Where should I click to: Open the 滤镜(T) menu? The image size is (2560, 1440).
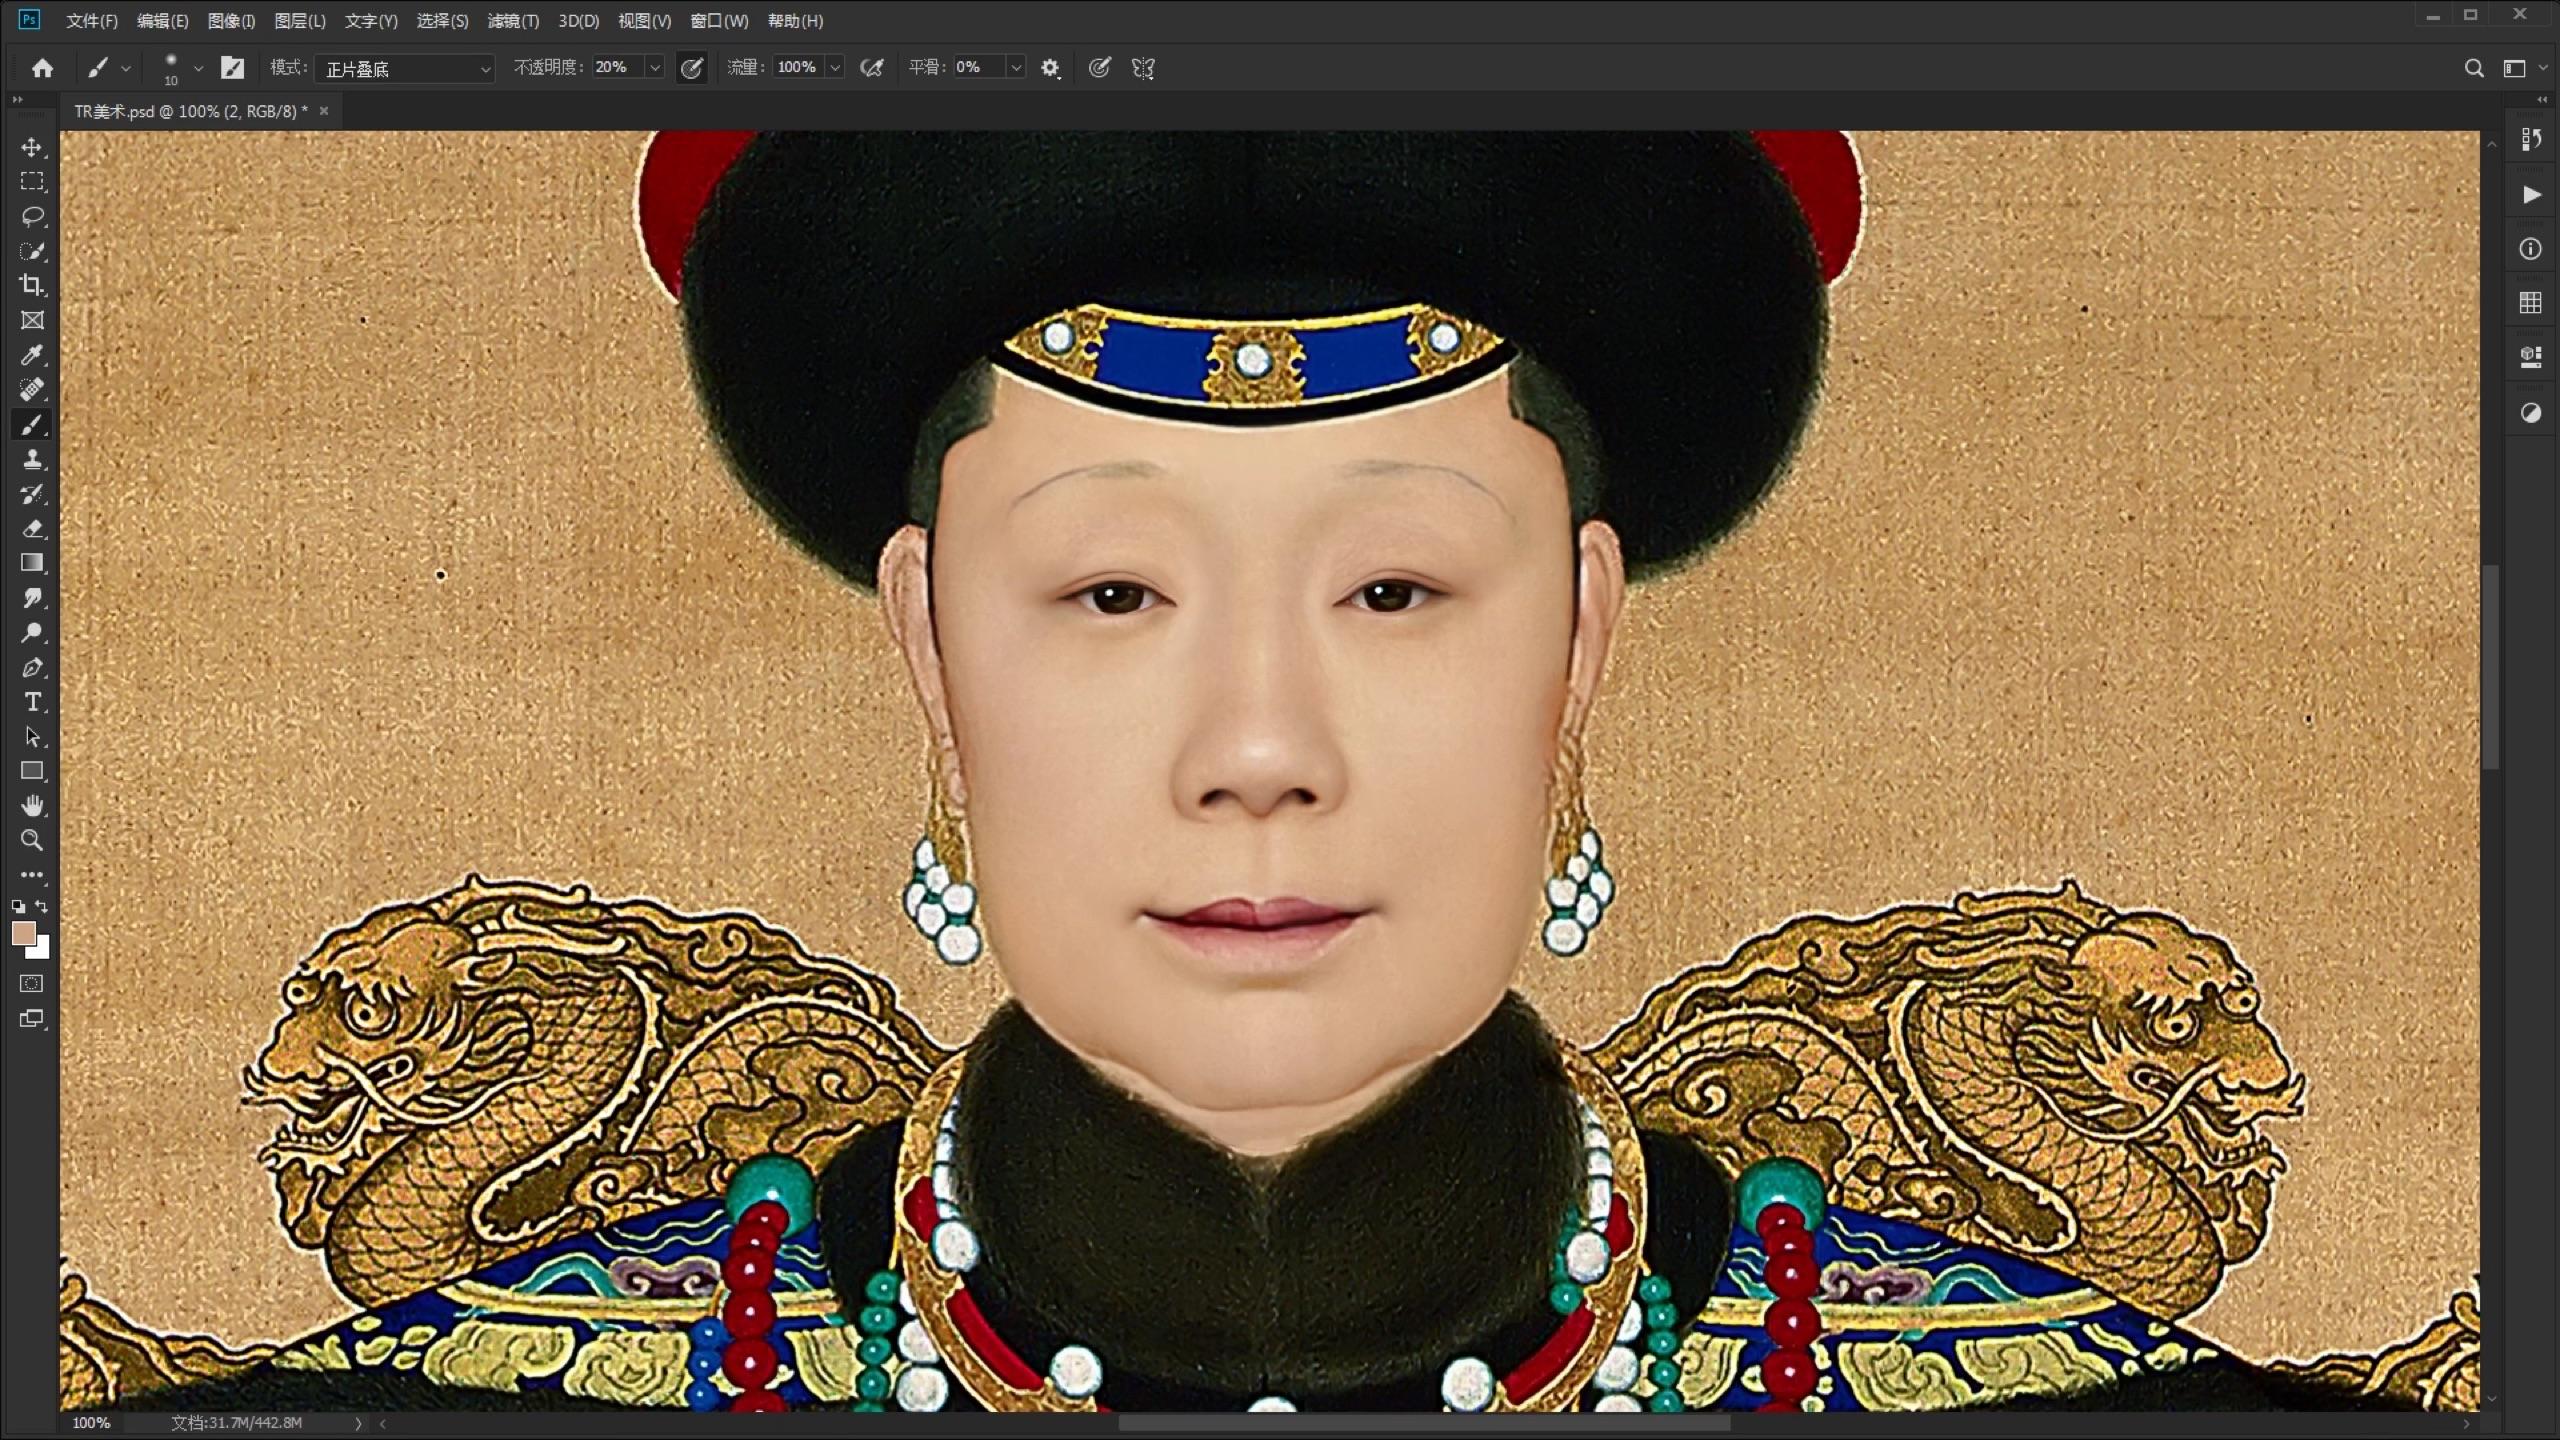click(x=512, y=21)
